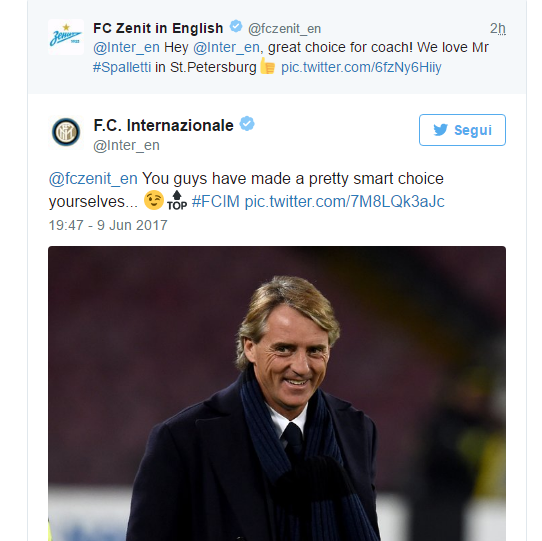Click the thumbs up emoji
542x541 pixels.
(x=268, y=66)
